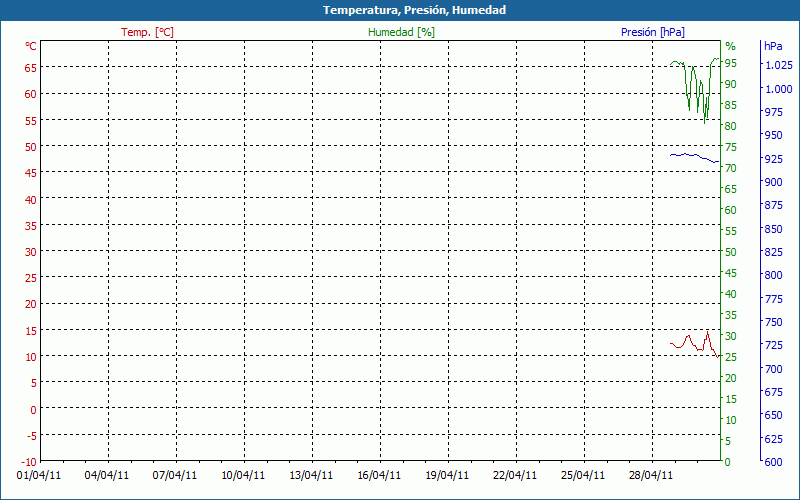
Task: Click the 25/04/11 date label
Action: click(x=583, y=476)
